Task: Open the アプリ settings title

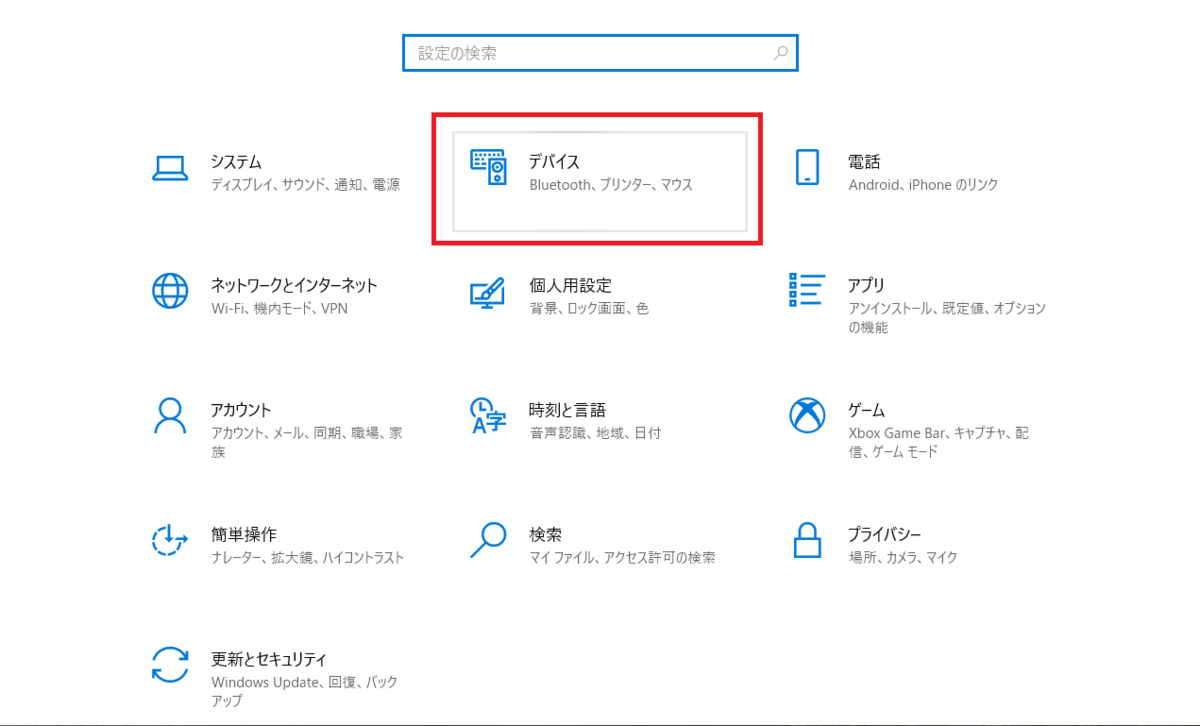Action: pos(866,285)
